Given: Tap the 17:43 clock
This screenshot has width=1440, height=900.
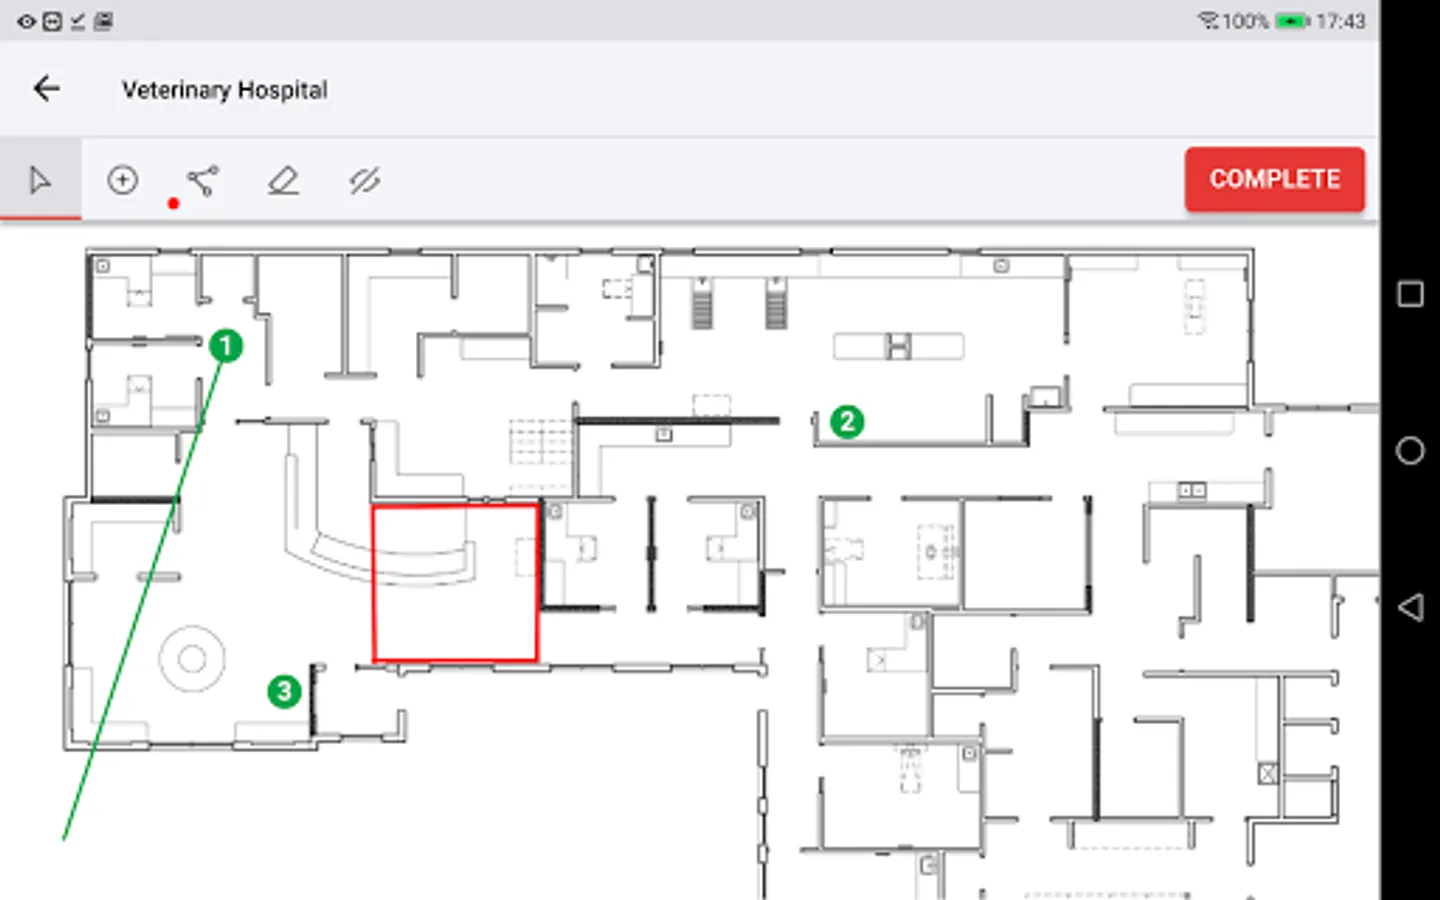Looking at the screenshot, I should coord(1341,21).
